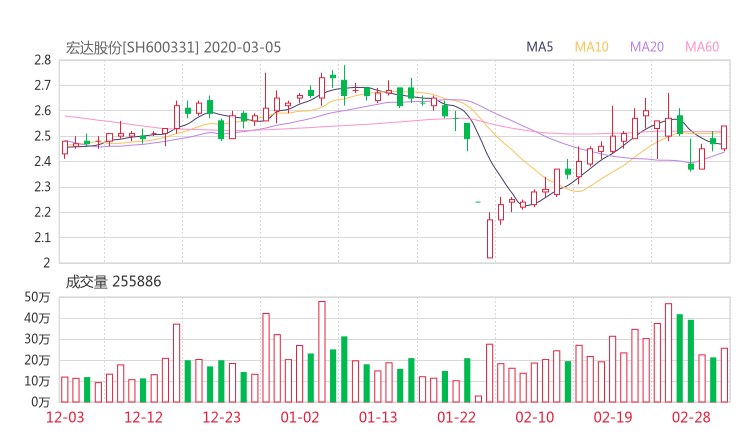Click the MA60 legend label

(702, 47)
